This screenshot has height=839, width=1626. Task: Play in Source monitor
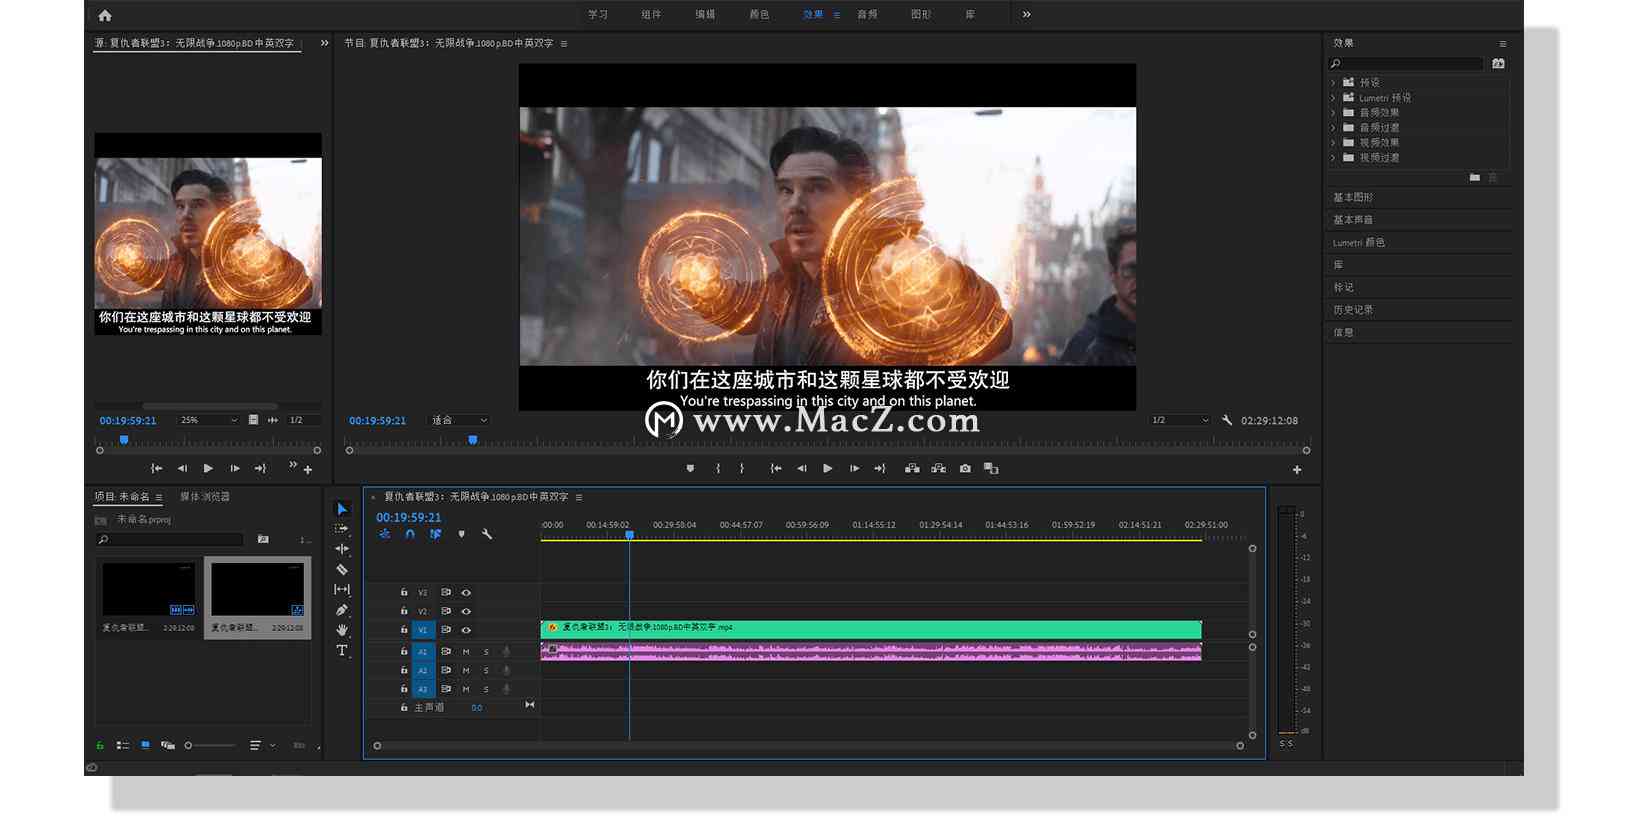208,468
